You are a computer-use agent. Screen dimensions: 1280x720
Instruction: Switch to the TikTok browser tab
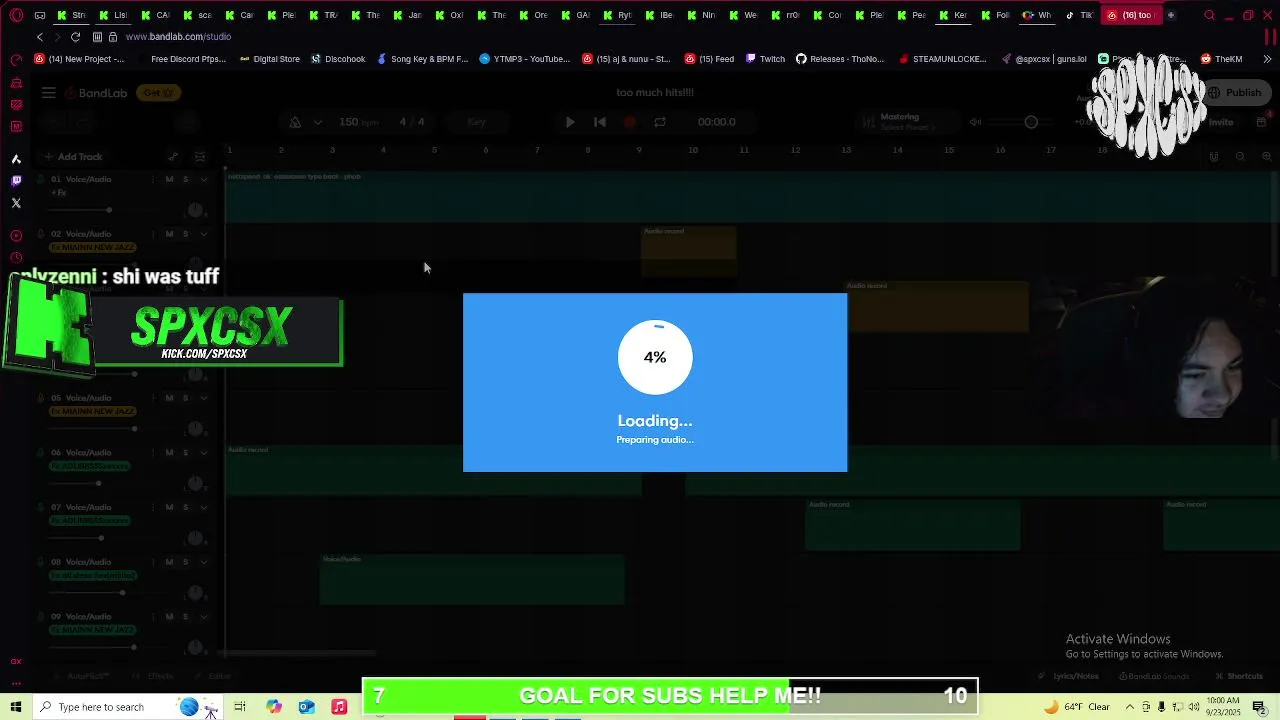click(x=1079, y=15)
